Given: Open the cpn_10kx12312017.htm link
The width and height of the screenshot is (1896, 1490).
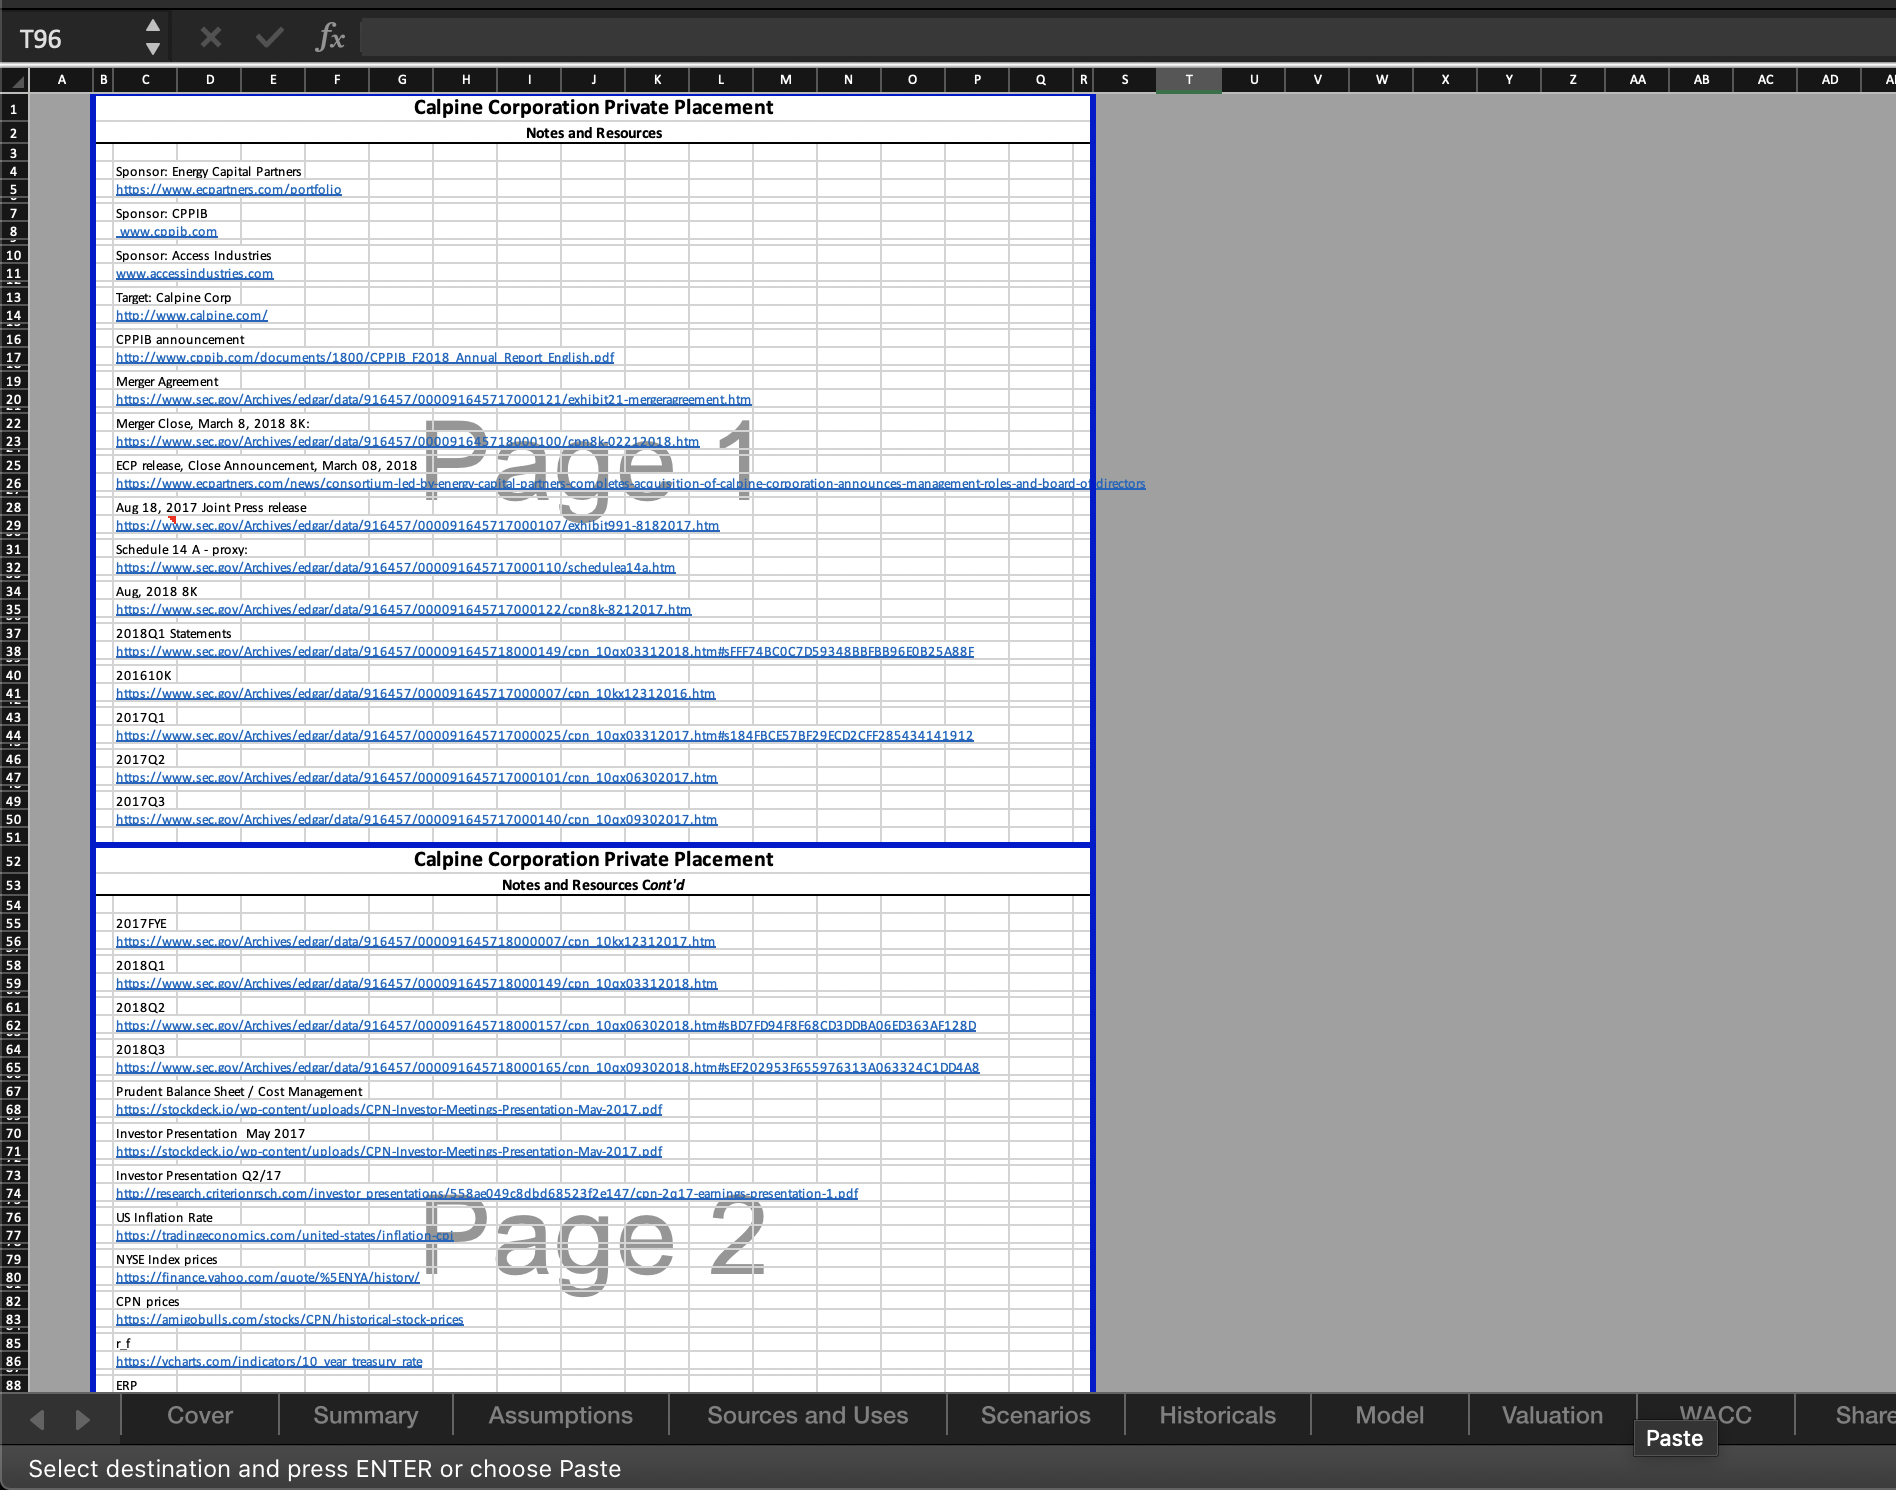Looking at the screenshot, I should [x=415, y=942].
